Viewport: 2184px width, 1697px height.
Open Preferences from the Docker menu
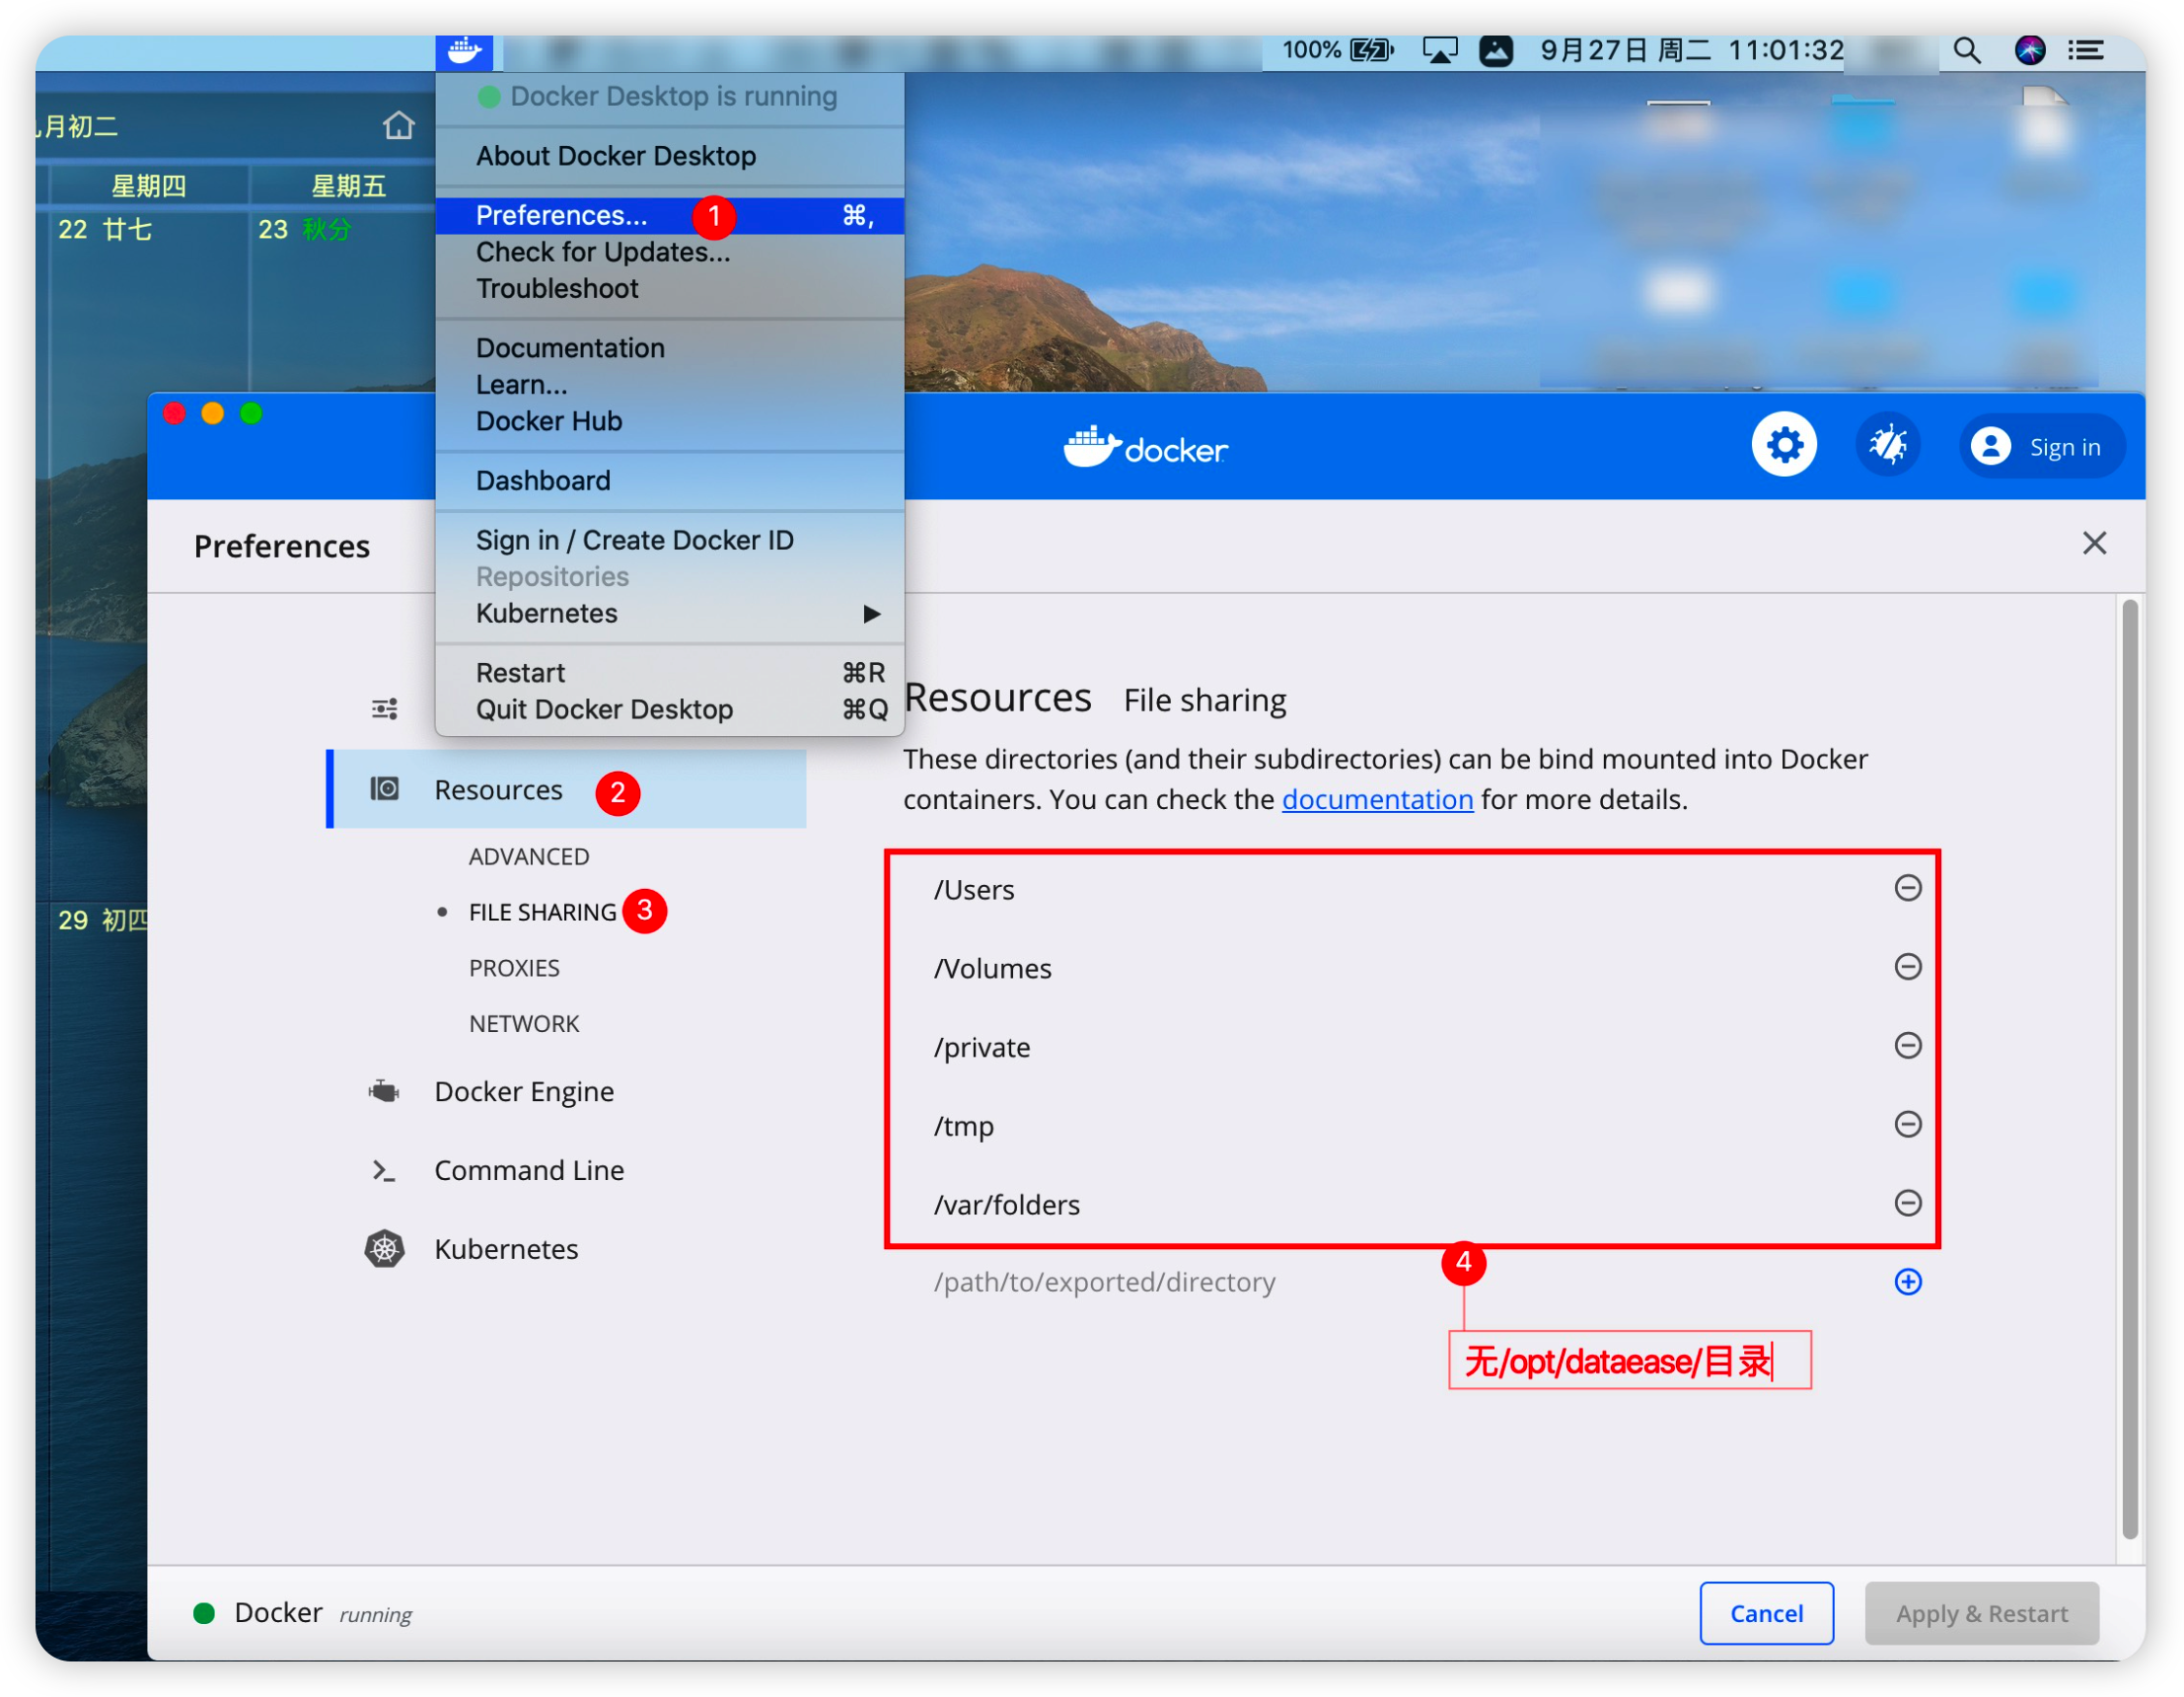tap(563, 215)
